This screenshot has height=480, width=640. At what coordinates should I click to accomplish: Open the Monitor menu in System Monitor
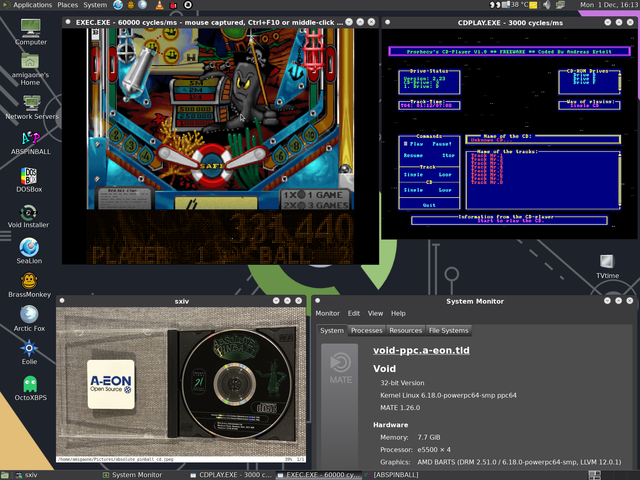pos(327,313)
